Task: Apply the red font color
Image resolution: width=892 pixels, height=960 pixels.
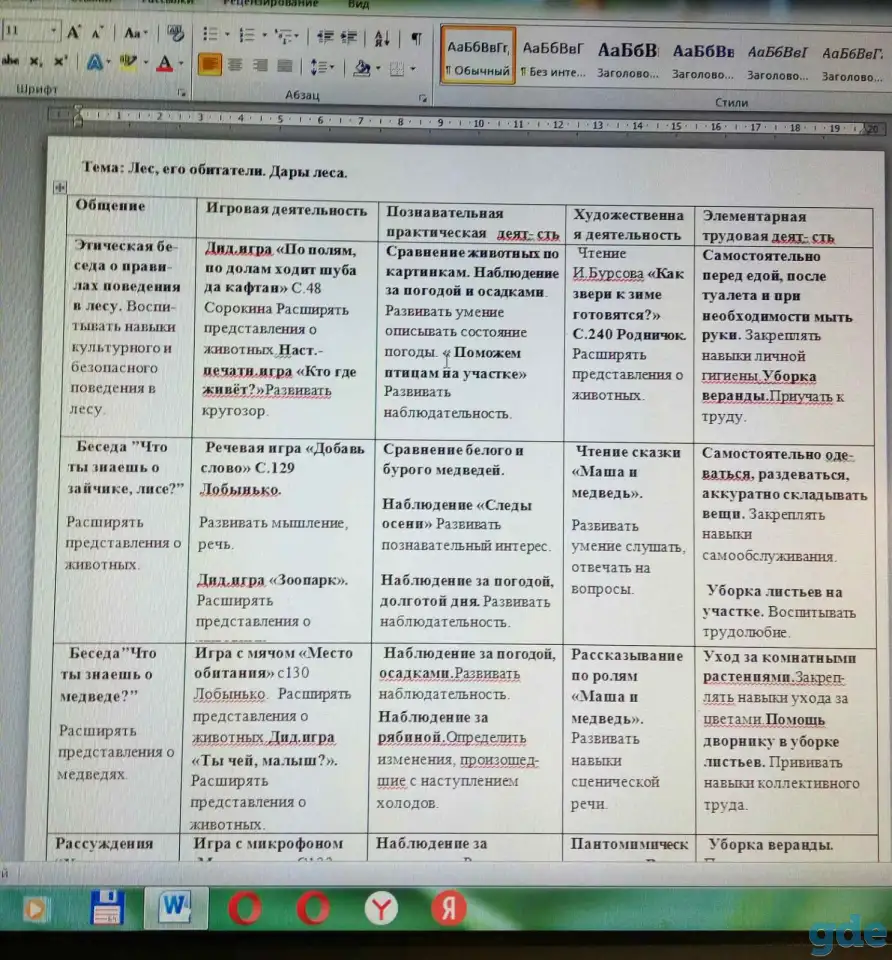Action: pyautogui.click(x=164, y=63)
